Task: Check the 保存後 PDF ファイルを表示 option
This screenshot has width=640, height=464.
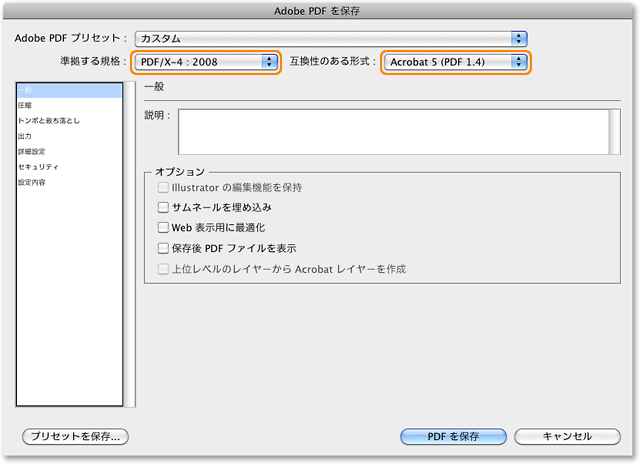Action: click(164, 248)
